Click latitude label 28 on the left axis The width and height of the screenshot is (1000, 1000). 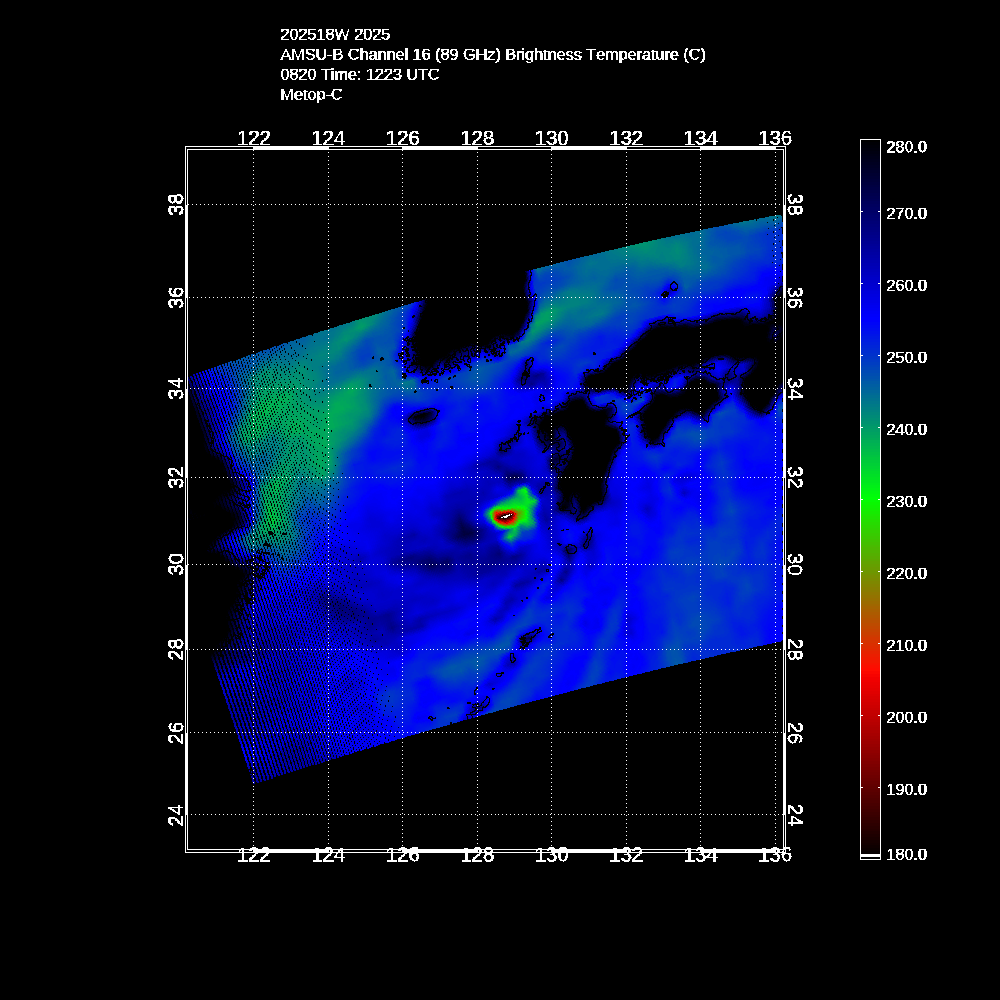176,649
